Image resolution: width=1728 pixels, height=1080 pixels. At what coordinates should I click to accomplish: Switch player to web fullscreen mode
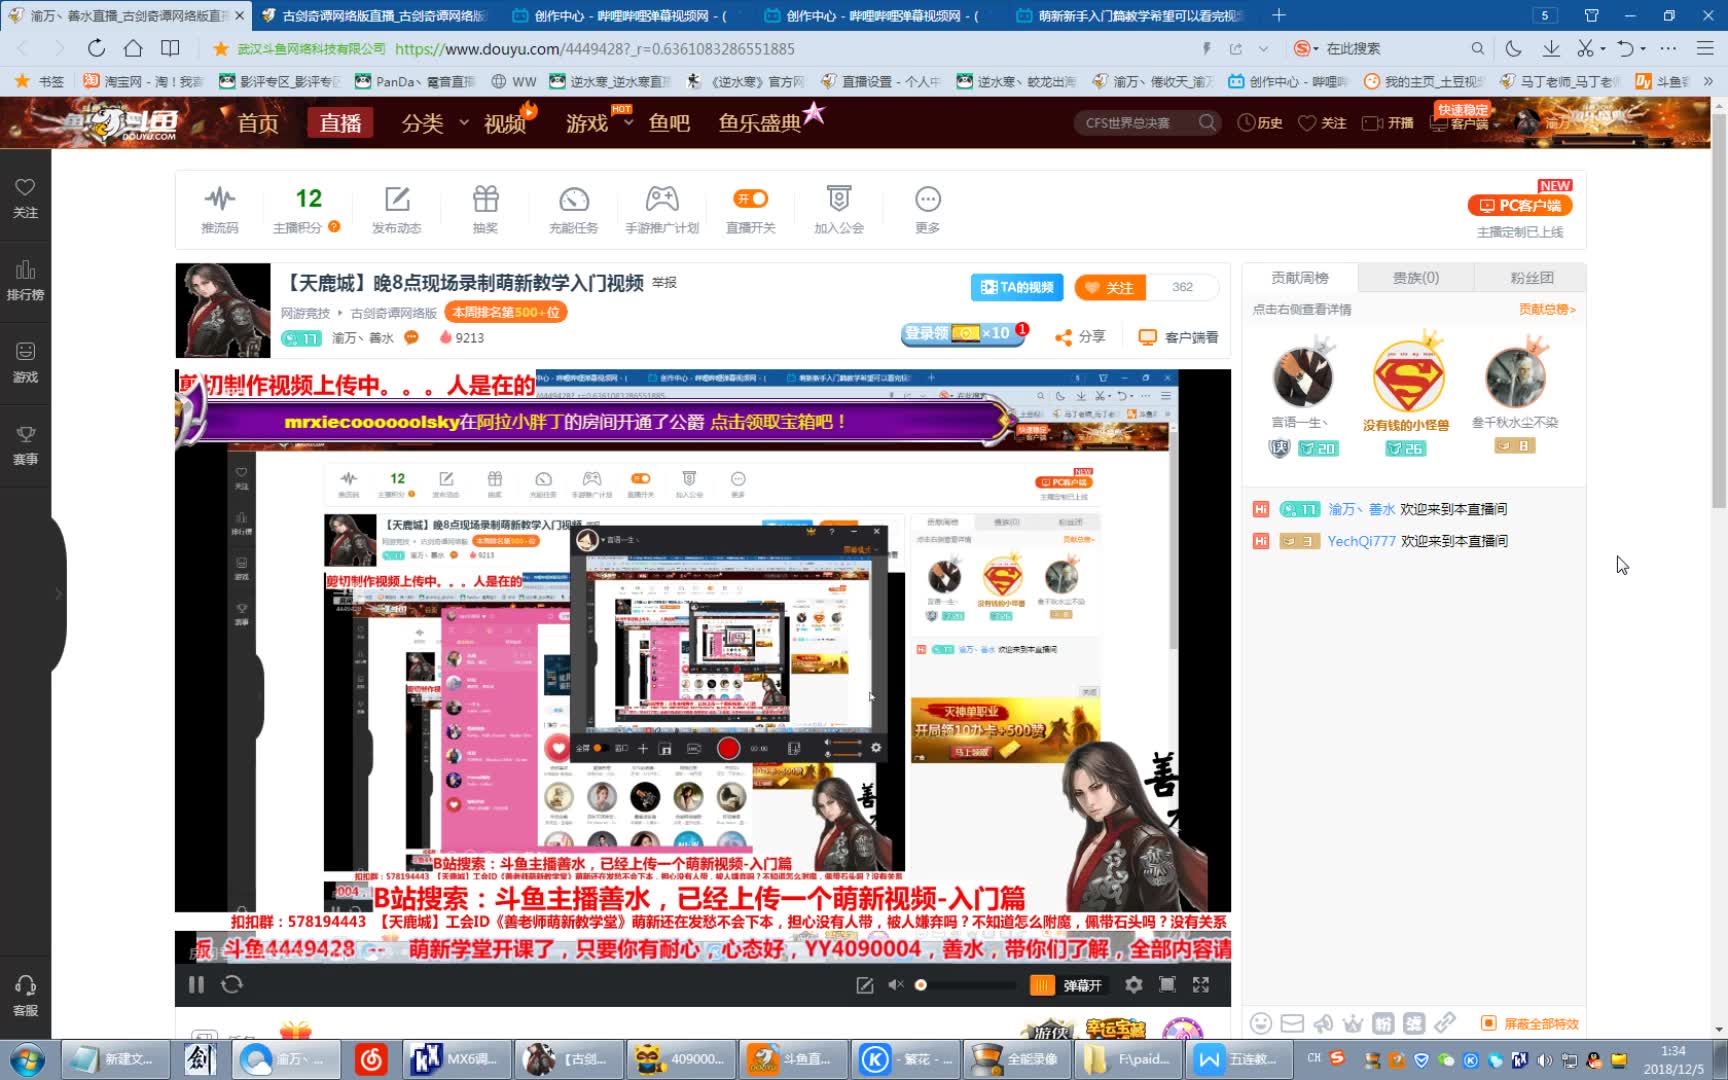[x=1167, y=984]
